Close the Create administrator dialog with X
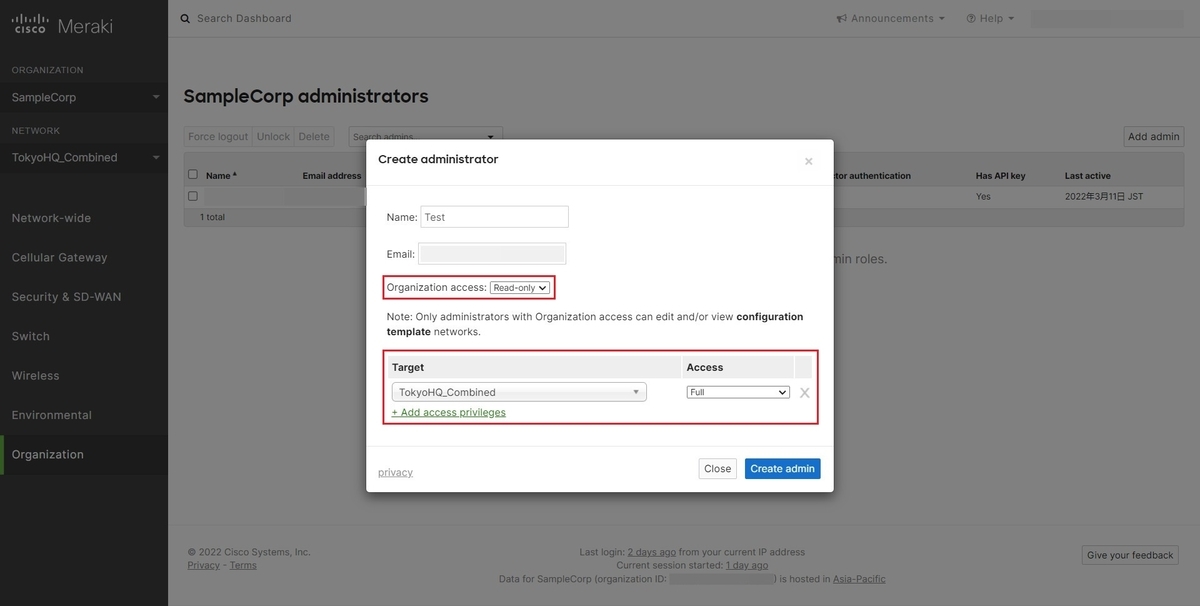The height and width of the screenshot is (606, 1200). pyautogui.click(x=809, y=161)
